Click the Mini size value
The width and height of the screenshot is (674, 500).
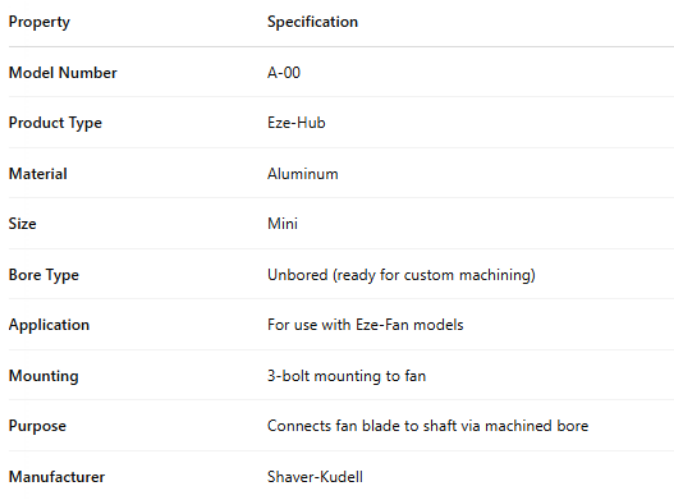282,224
